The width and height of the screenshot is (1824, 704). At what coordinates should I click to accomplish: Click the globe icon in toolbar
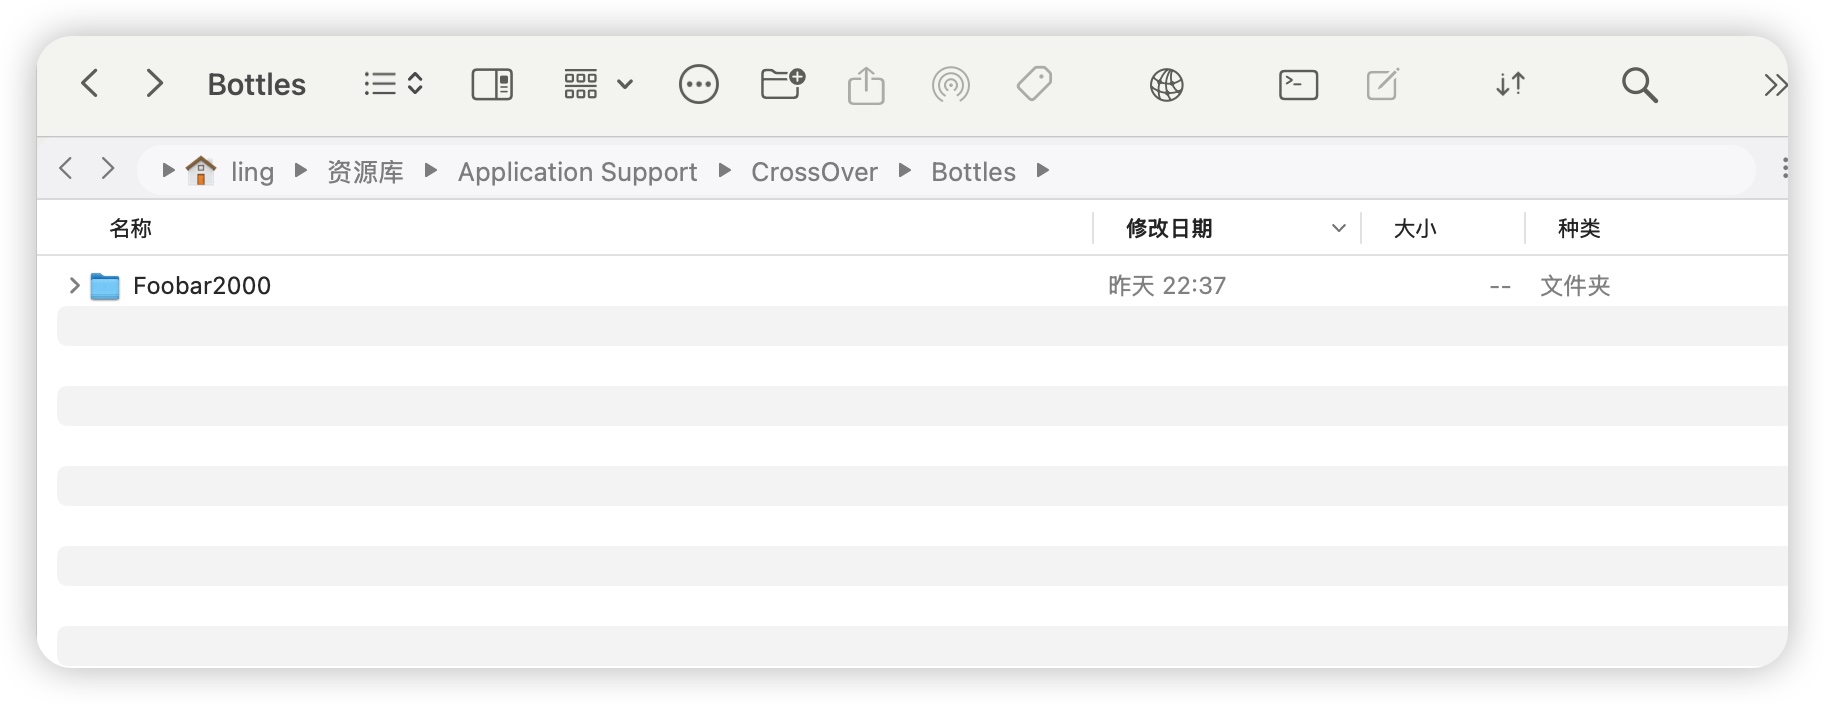[1166, 84]
